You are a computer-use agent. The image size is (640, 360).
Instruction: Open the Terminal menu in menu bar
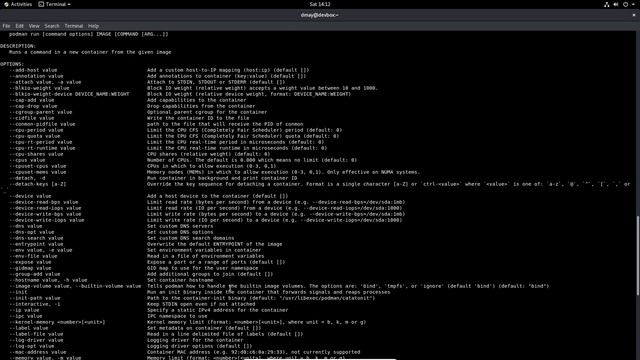pos(73,26)
